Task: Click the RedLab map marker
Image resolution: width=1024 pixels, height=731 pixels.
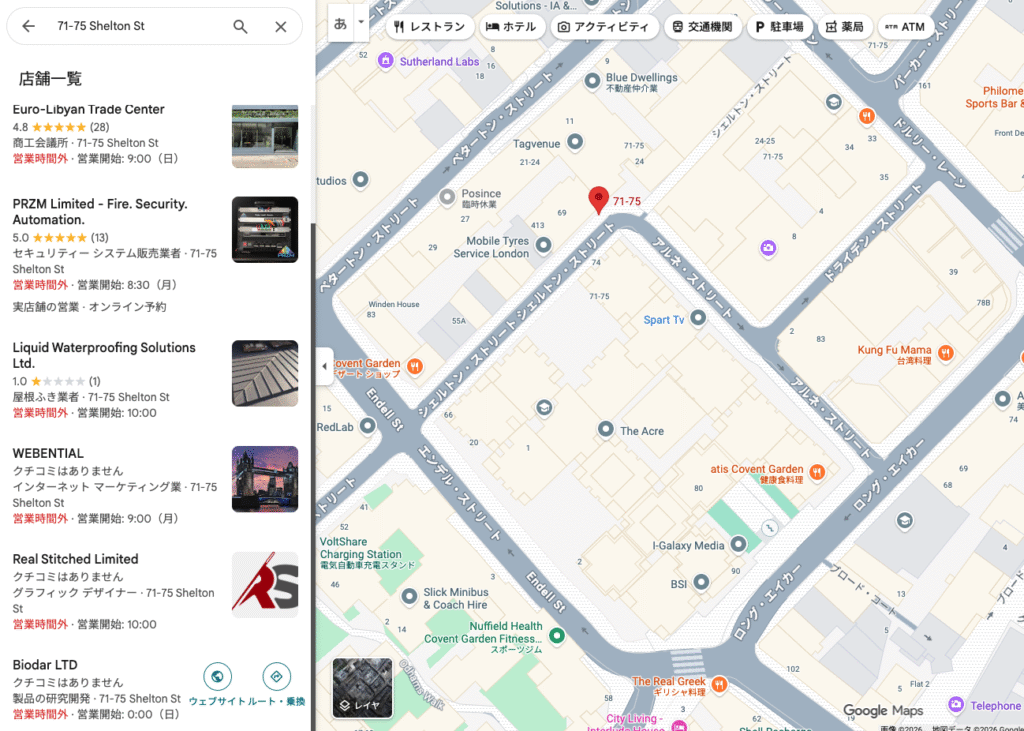Action: pos(368,427)
